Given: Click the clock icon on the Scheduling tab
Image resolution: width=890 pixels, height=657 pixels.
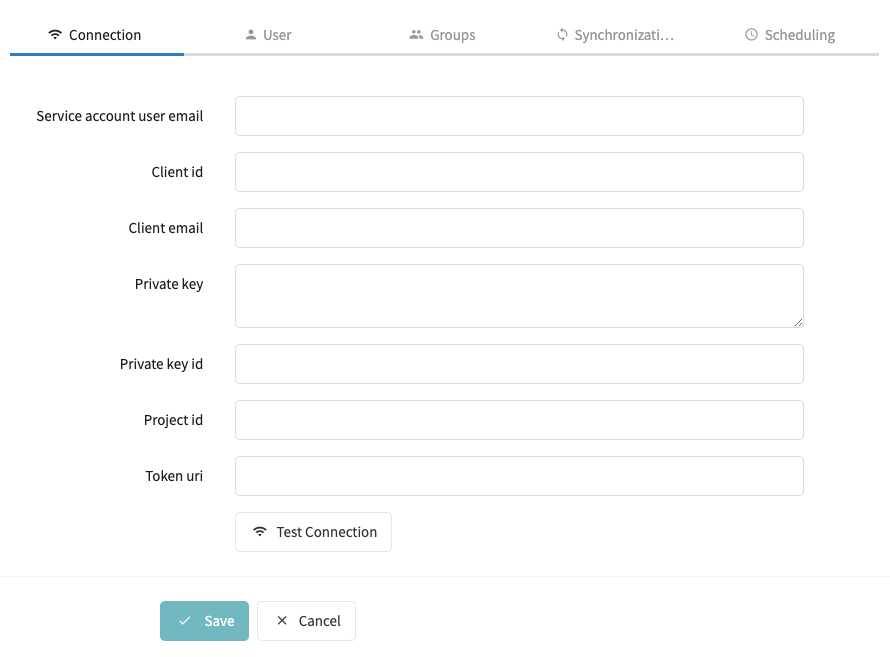Looking at the screenshot, I should [x=751, y=35].
